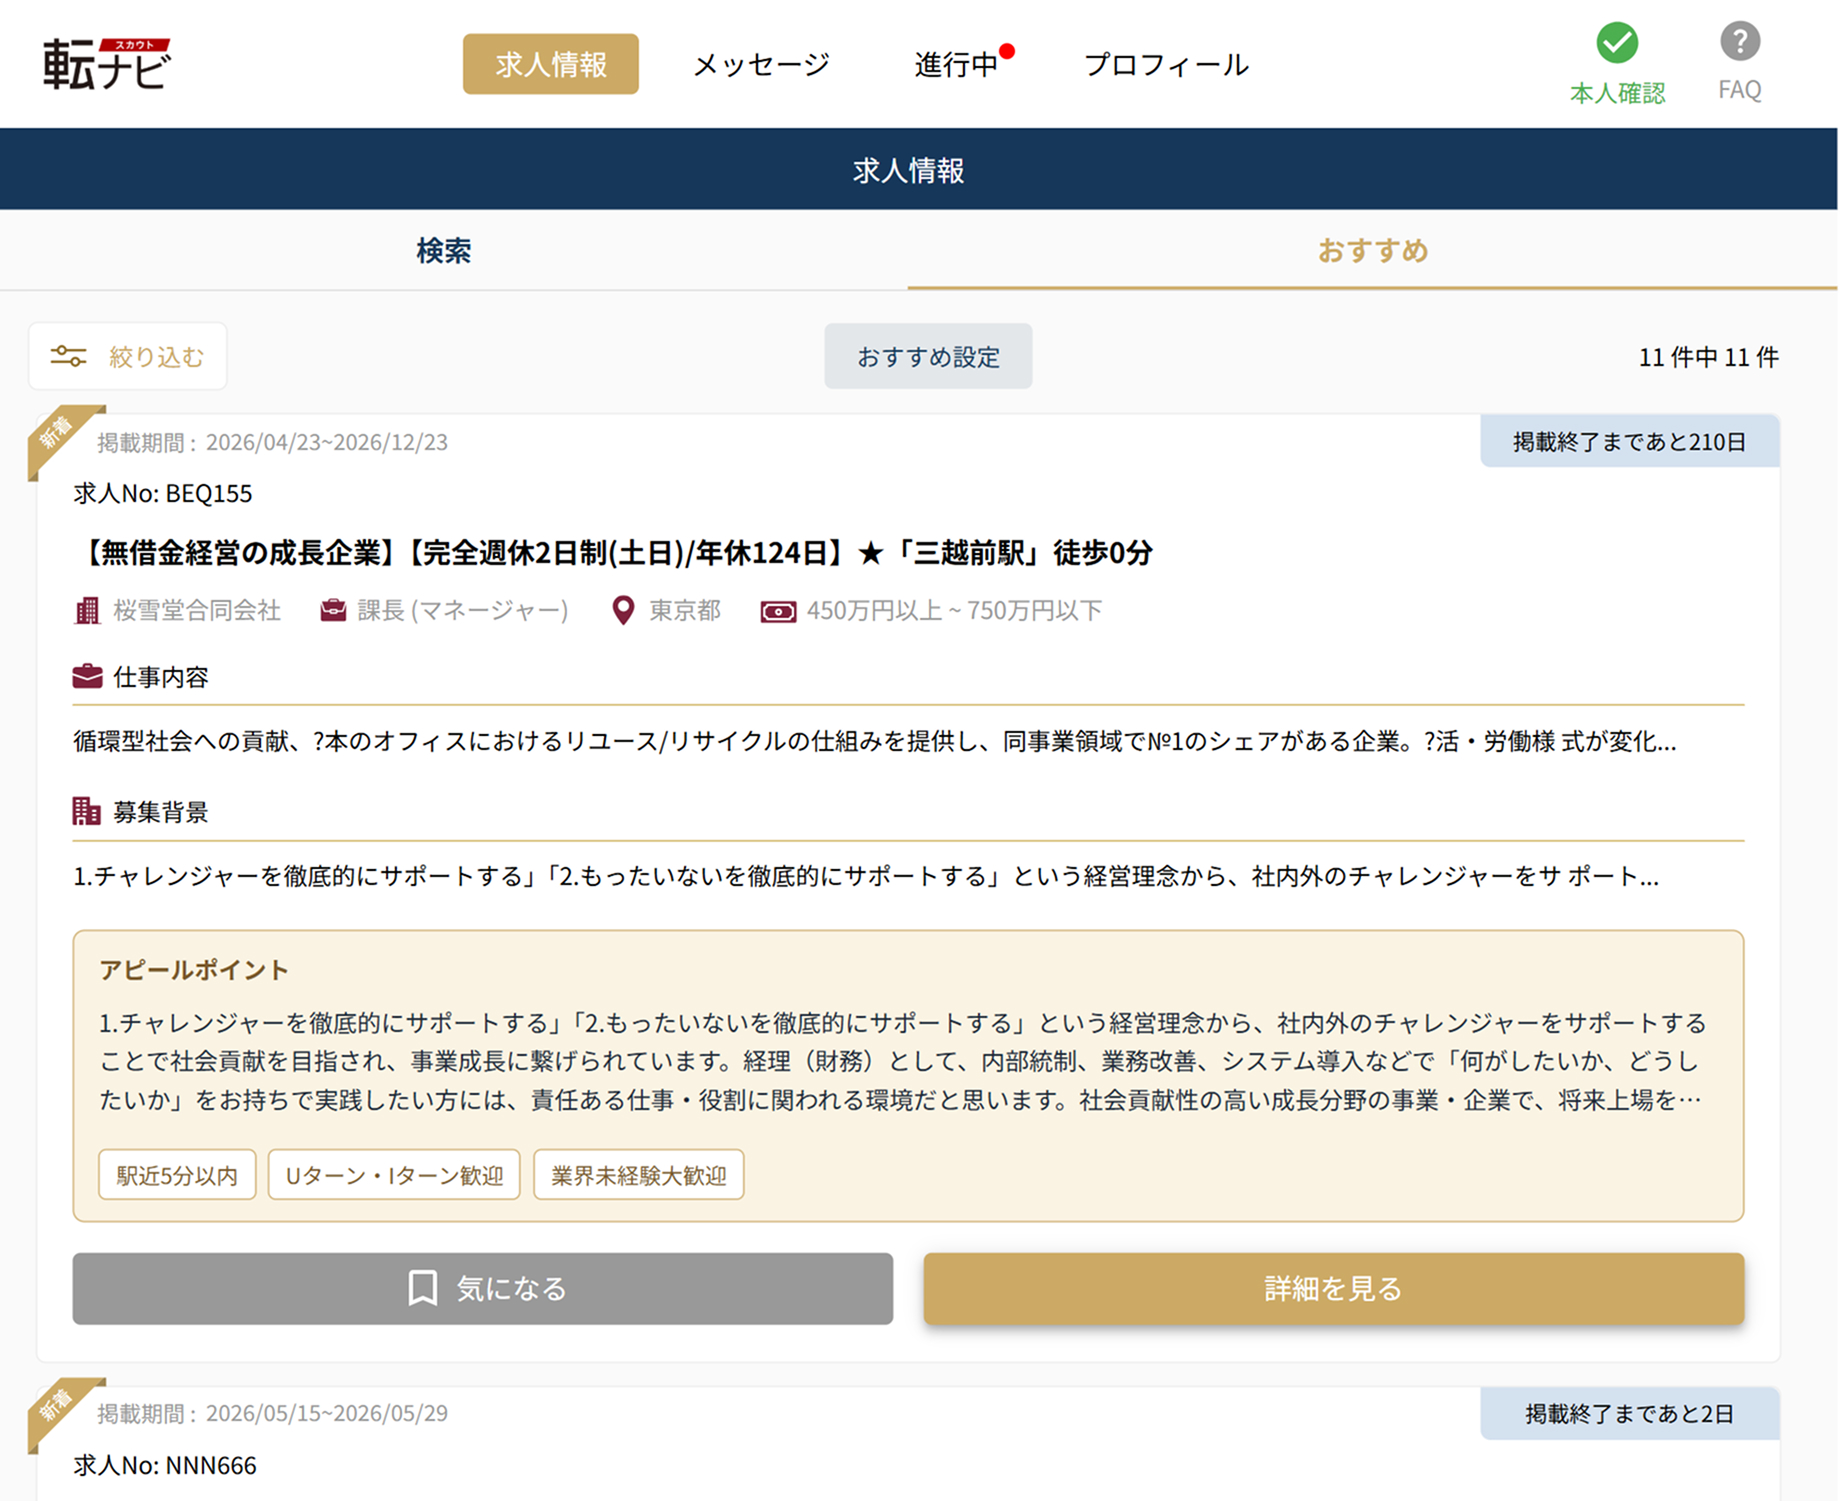
Task: Click 詳細を見る for job BEQ155
Action: click(1334, 1288)
